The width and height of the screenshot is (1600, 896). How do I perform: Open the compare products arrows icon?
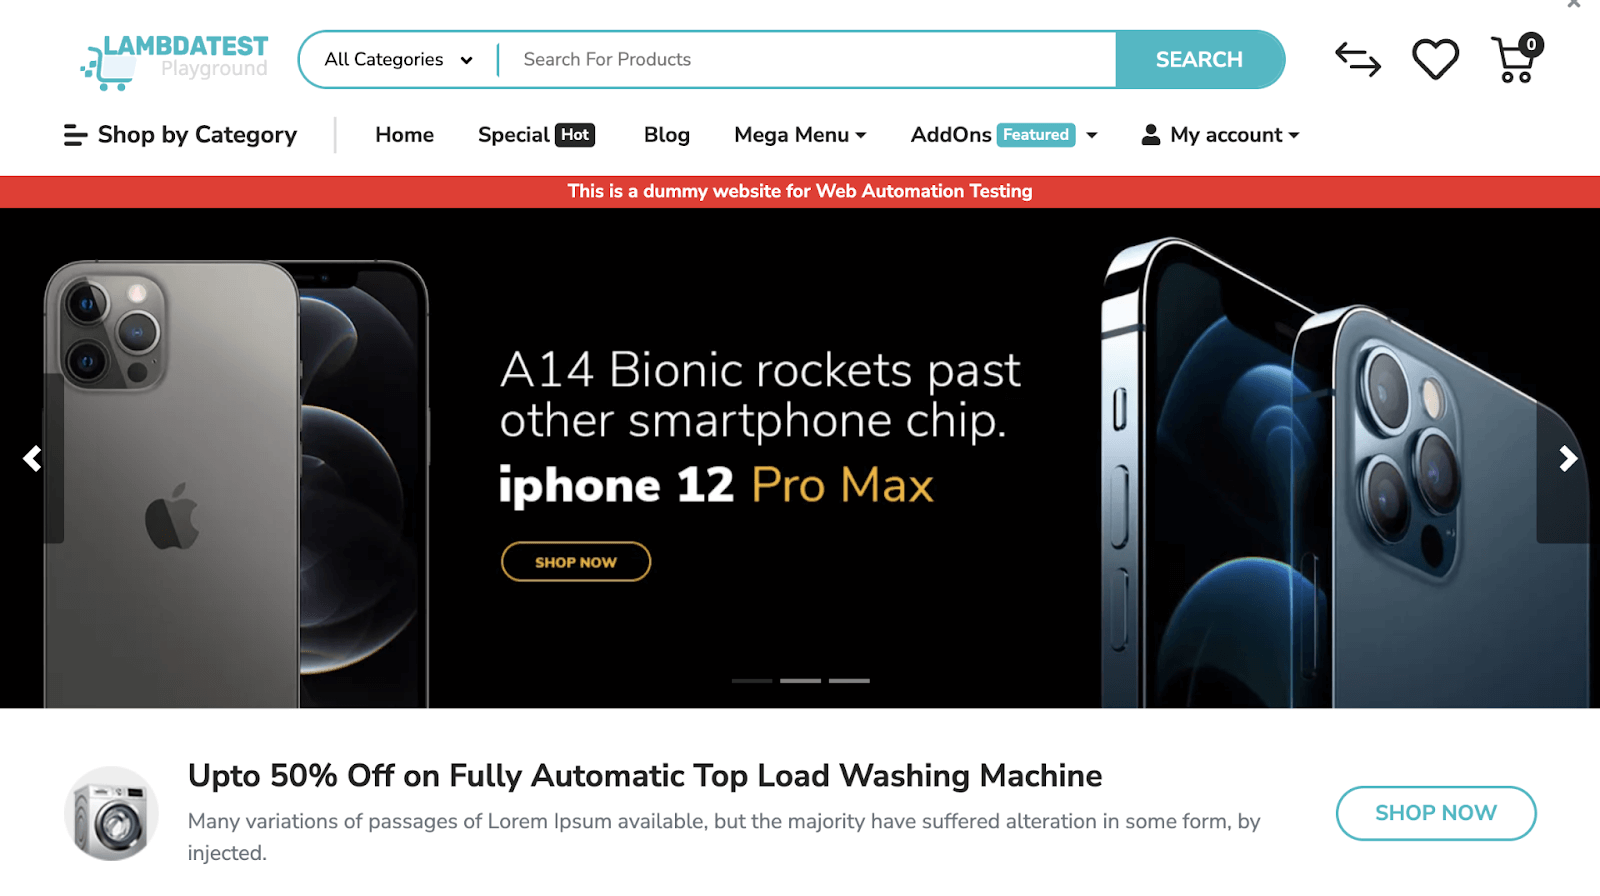coord(1357,60)
